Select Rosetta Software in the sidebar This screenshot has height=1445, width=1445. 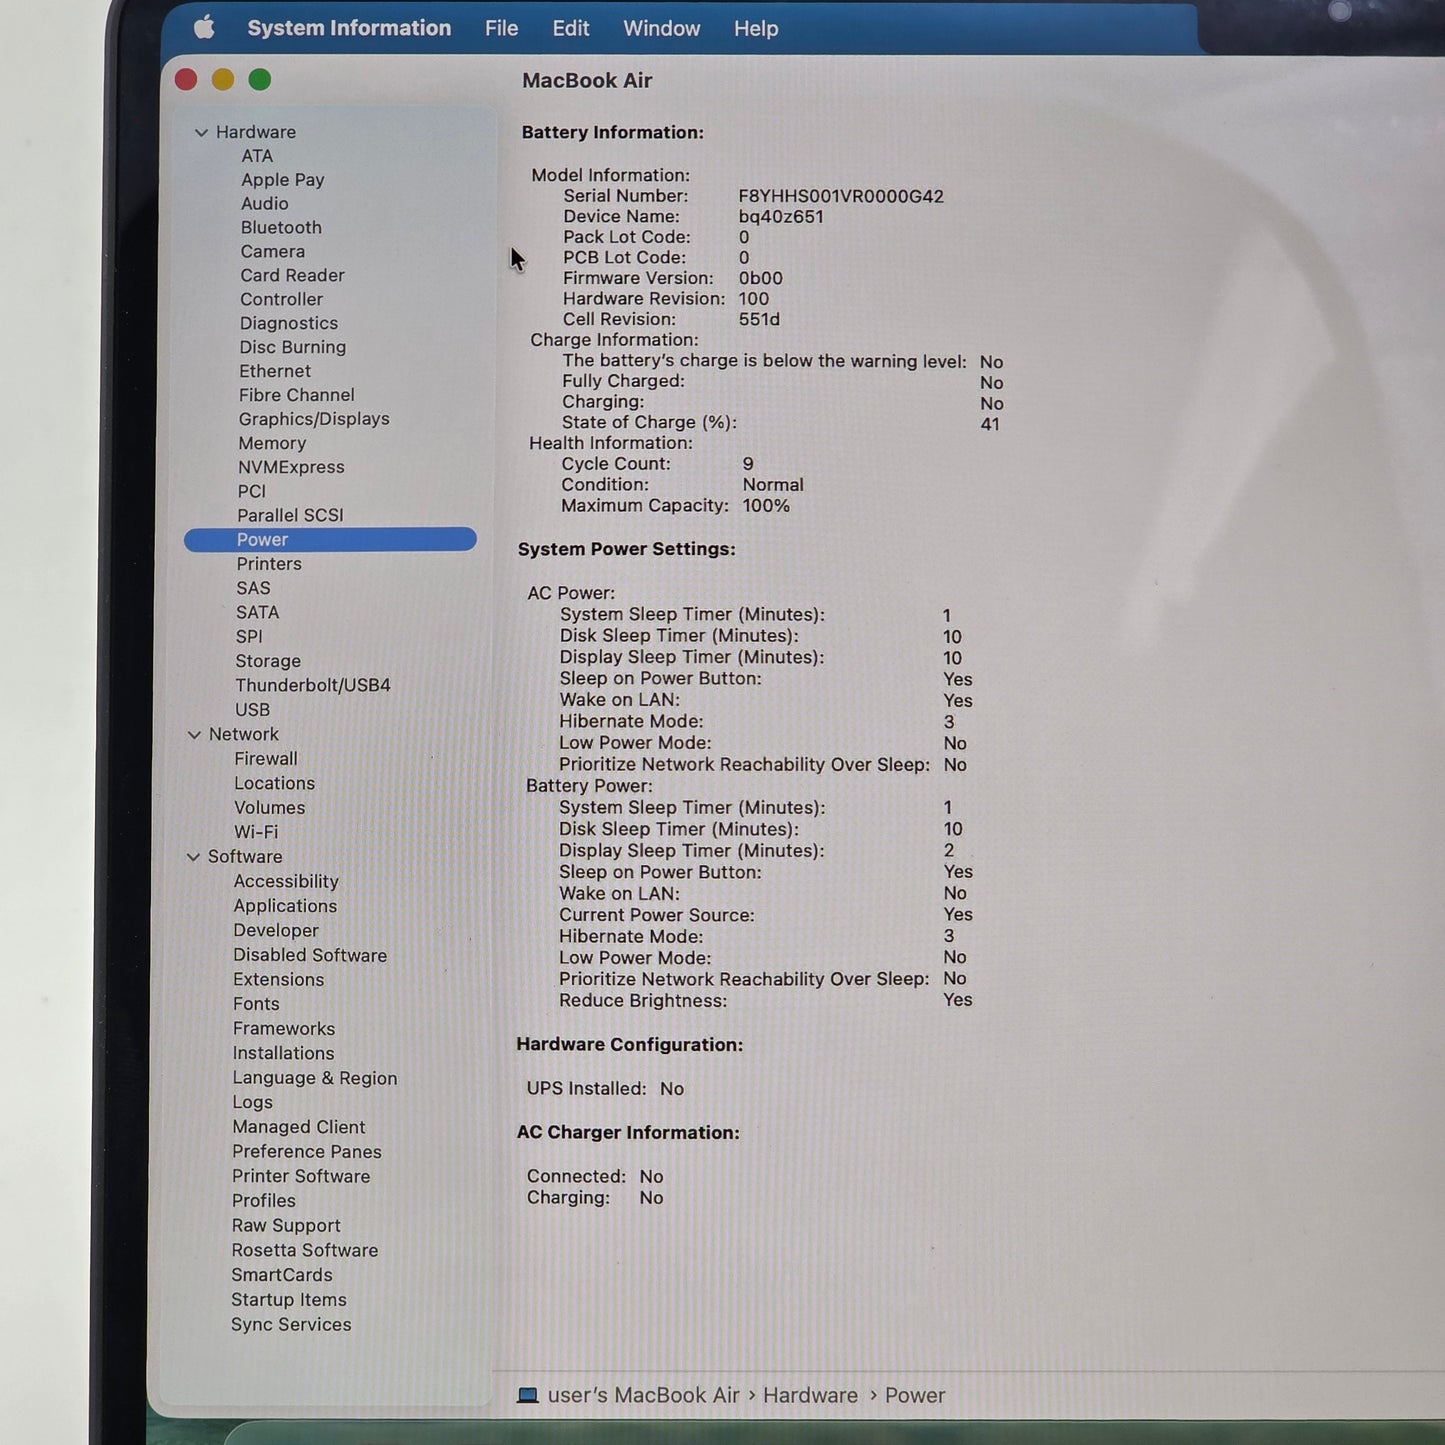[x=305, y=1250]
